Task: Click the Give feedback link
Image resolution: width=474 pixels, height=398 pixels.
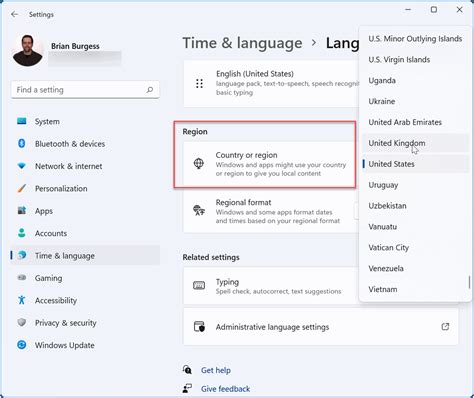Action: (x=225, y=389)
